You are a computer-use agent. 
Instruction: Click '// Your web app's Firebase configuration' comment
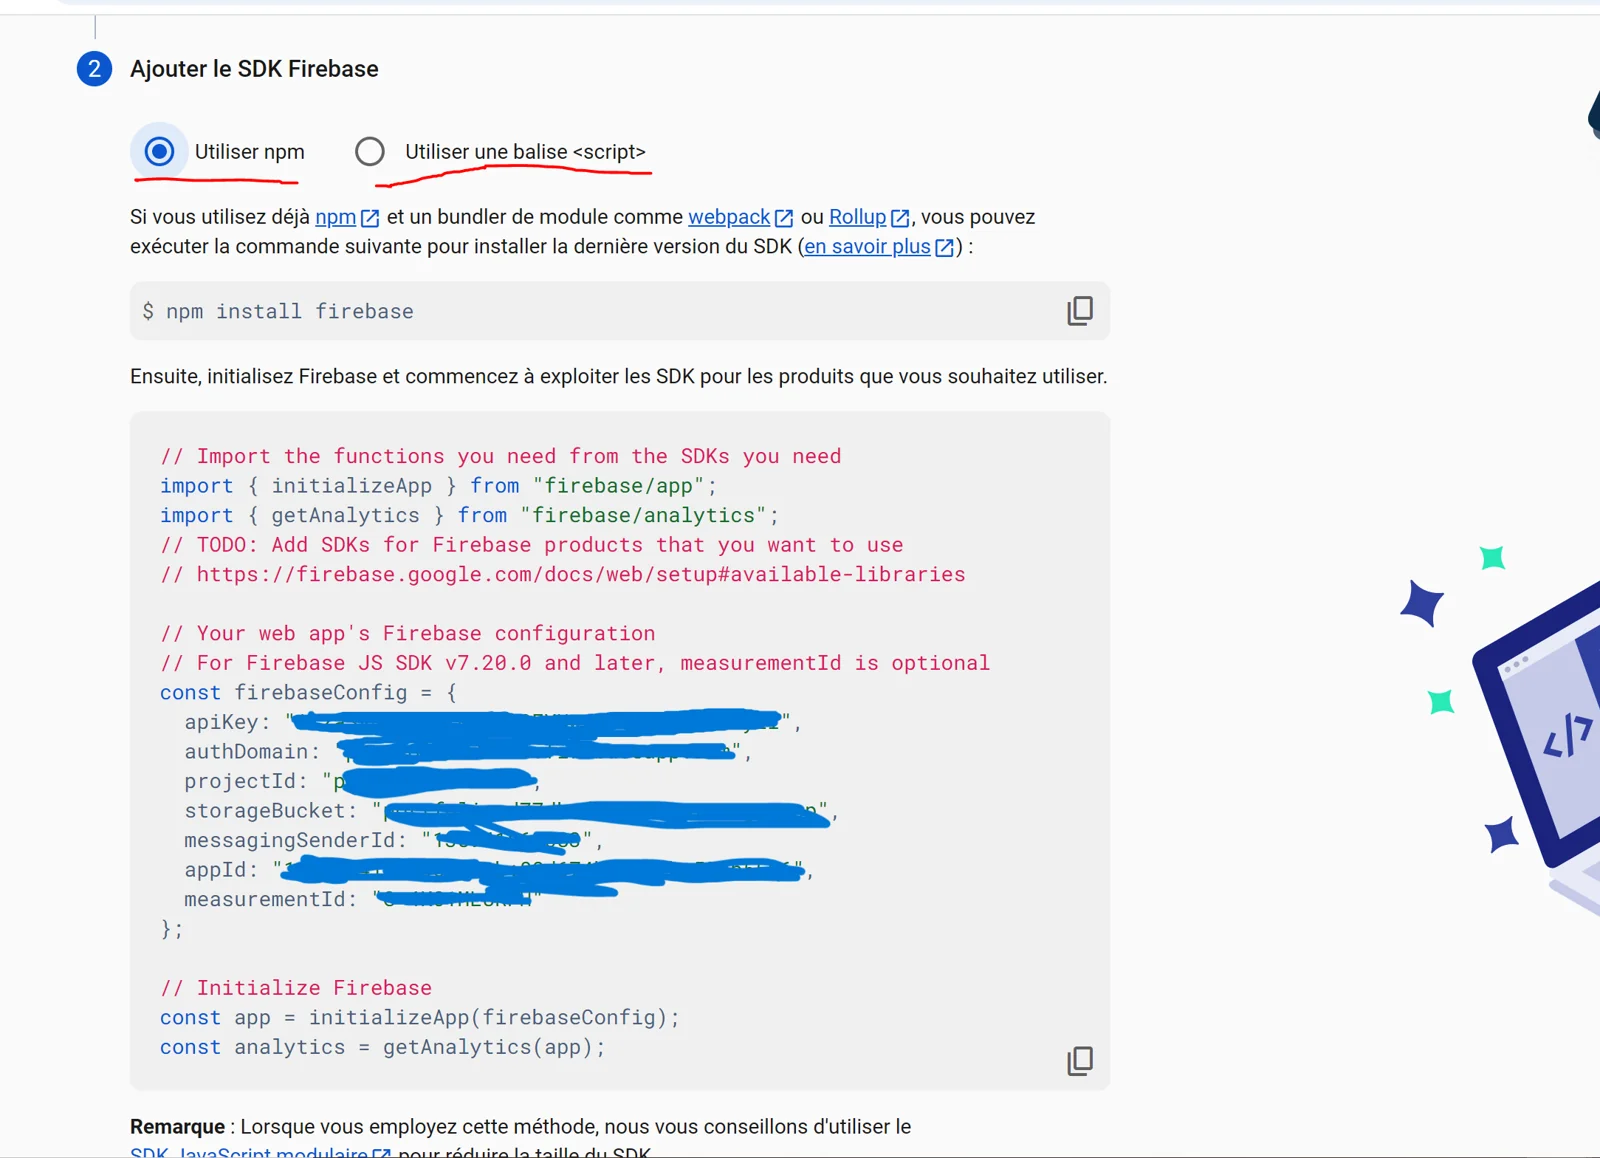[408, 633]
